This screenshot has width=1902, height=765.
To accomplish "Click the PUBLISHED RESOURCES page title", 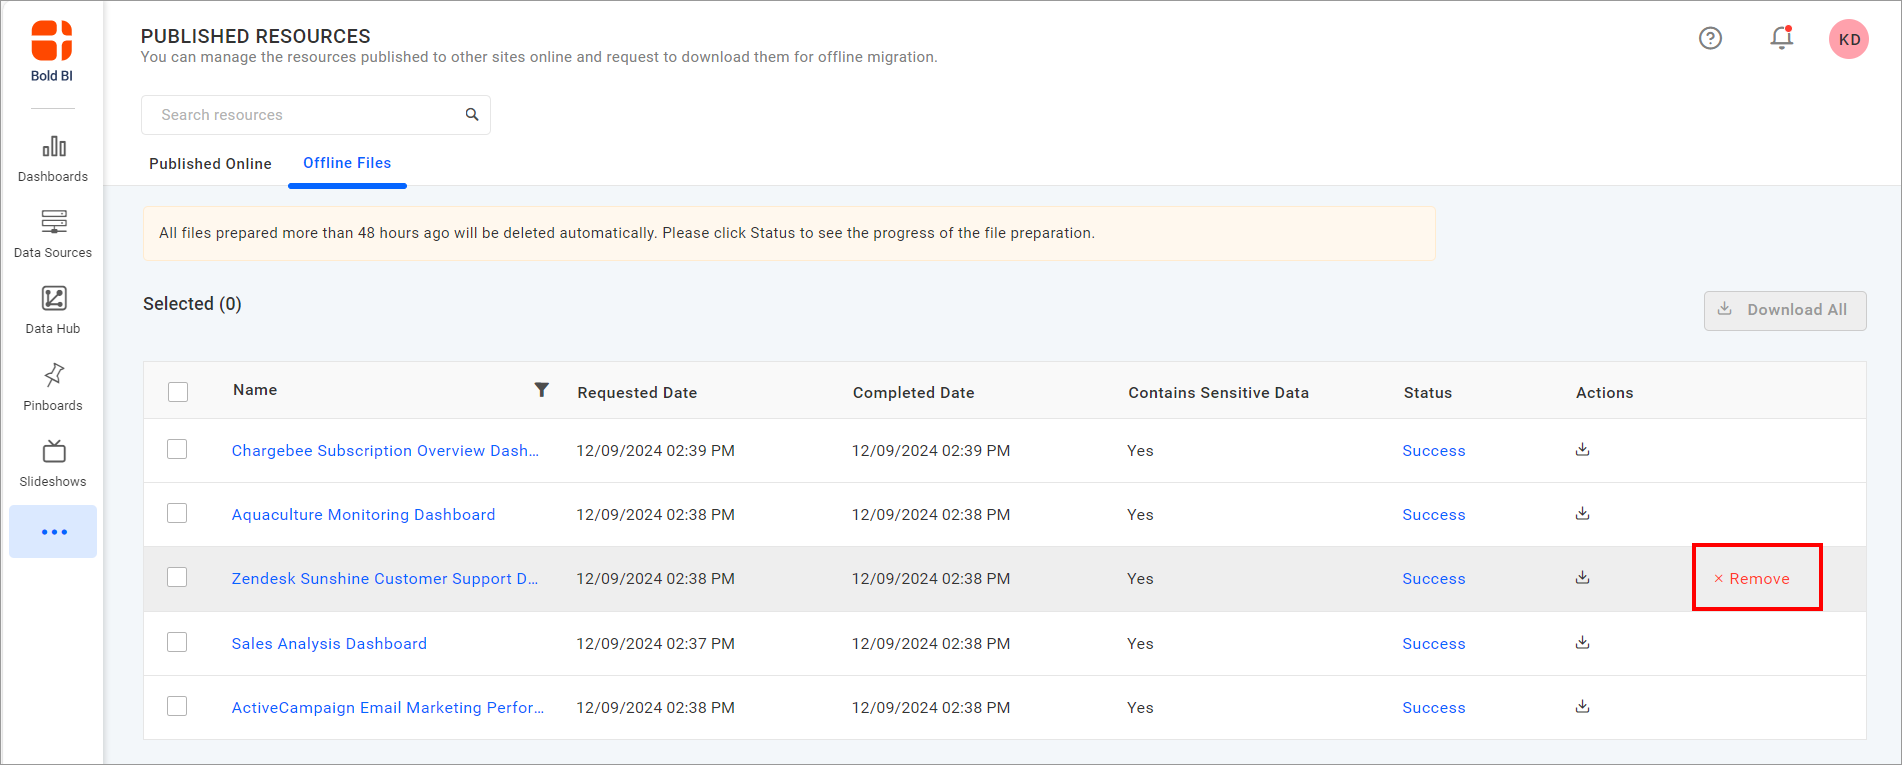I will click(x=255, y=36).
